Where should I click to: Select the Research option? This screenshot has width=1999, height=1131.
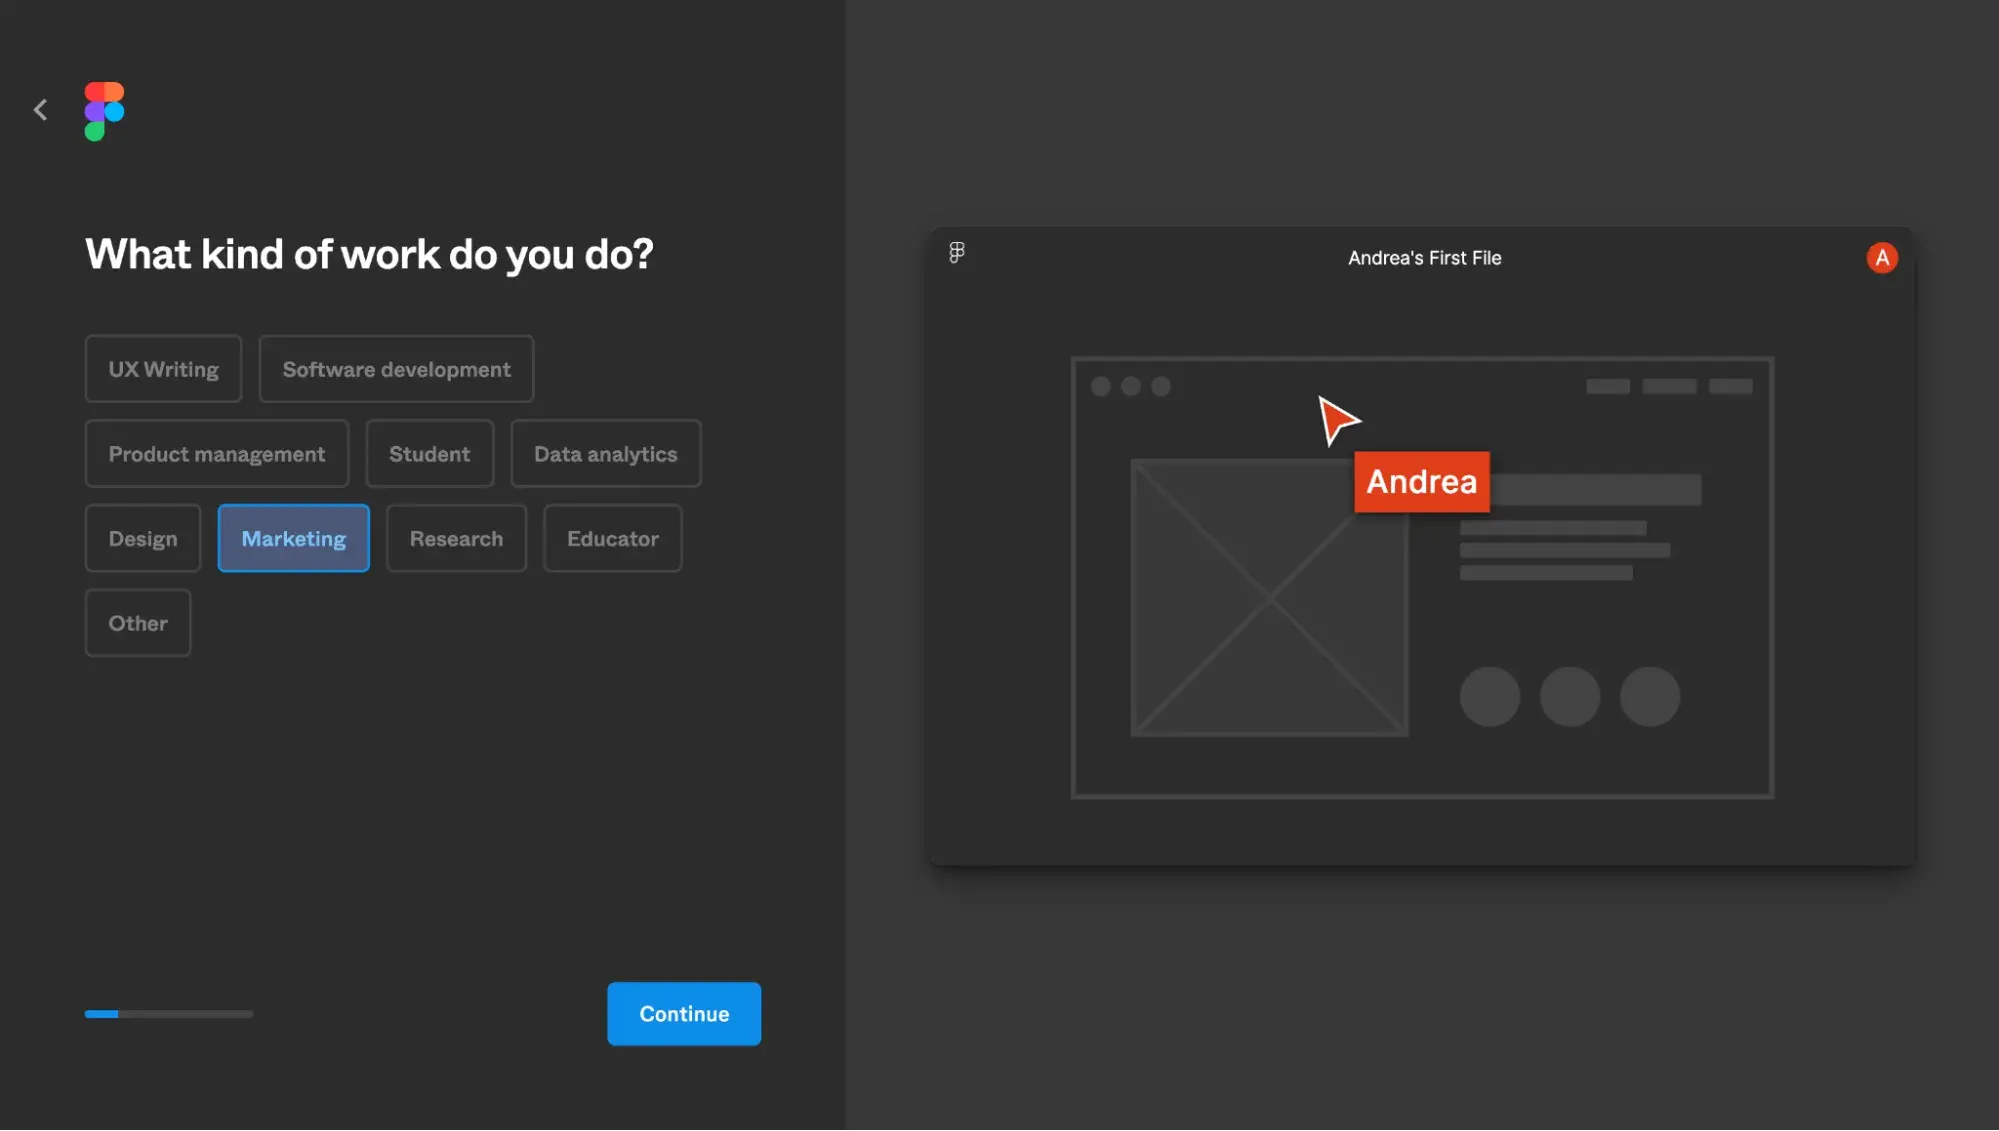[x=456, y=539]
